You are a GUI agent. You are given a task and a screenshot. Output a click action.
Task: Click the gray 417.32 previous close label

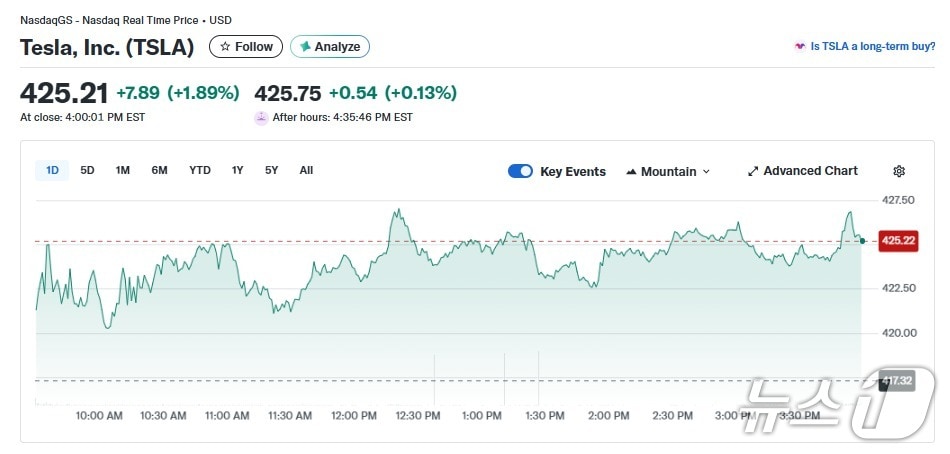[x=897, y=381]
